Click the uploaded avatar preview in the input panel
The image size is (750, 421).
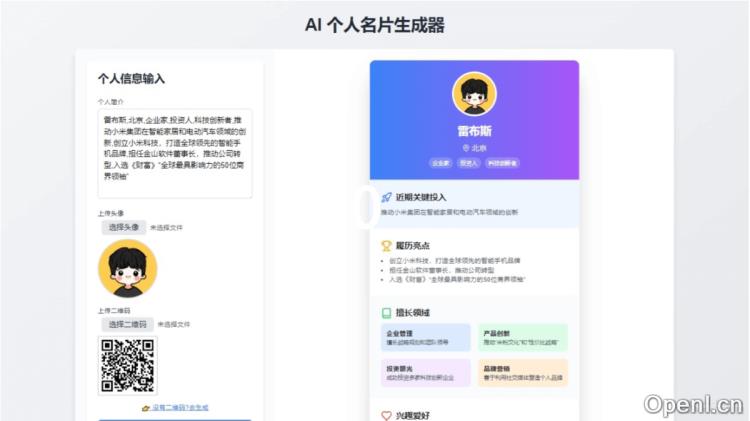127,268
